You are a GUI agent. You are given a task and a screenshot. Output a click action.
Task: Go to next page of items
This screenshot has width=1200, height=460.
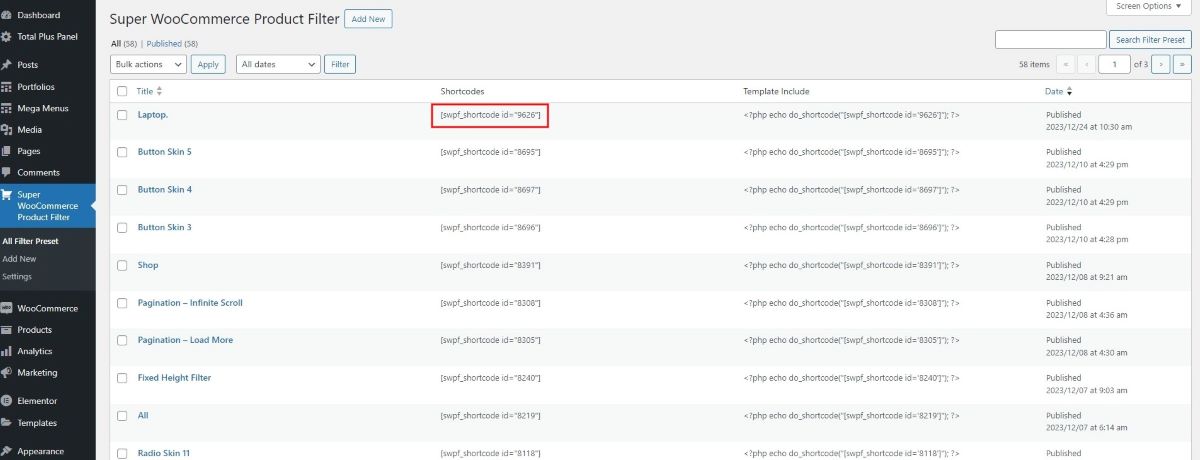point(1160,64)
